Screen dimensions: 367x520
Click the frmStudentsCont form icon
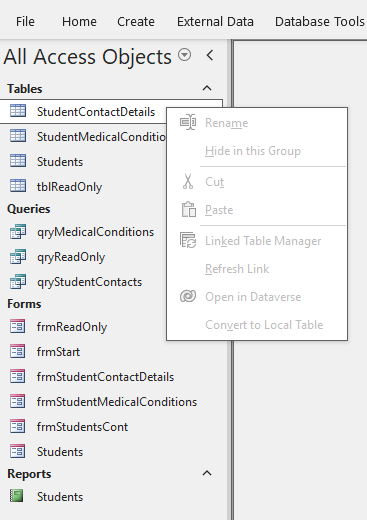pyautogui.click(x=18, y=427)
